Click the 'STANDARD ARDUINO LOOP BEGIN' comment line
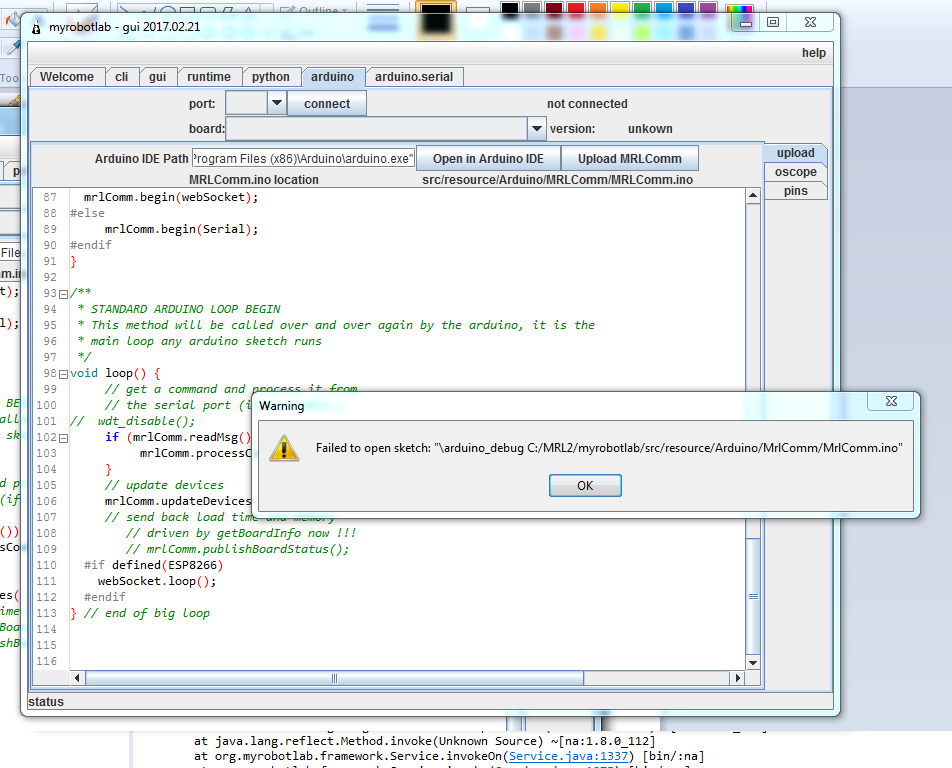Image resolution: width=952 pixels, height=768 pixels. tap(186, 309)
